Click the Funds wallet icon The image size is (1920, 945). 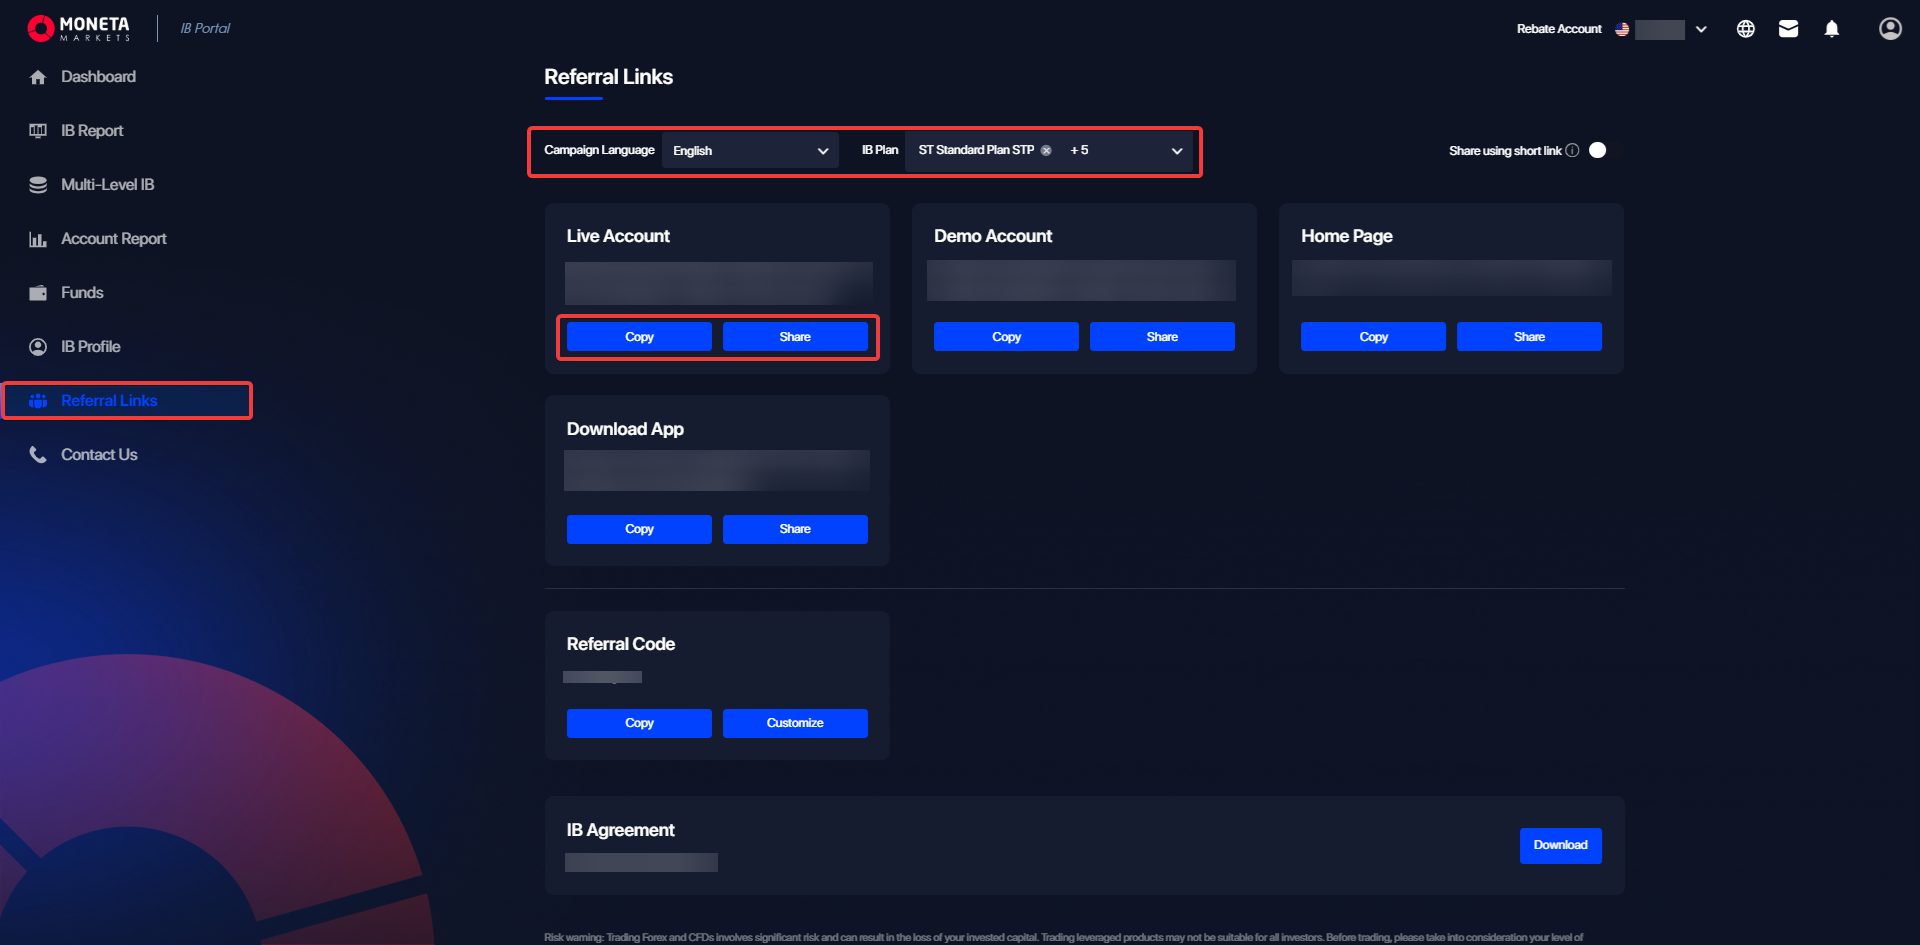(x=38, y=293)
